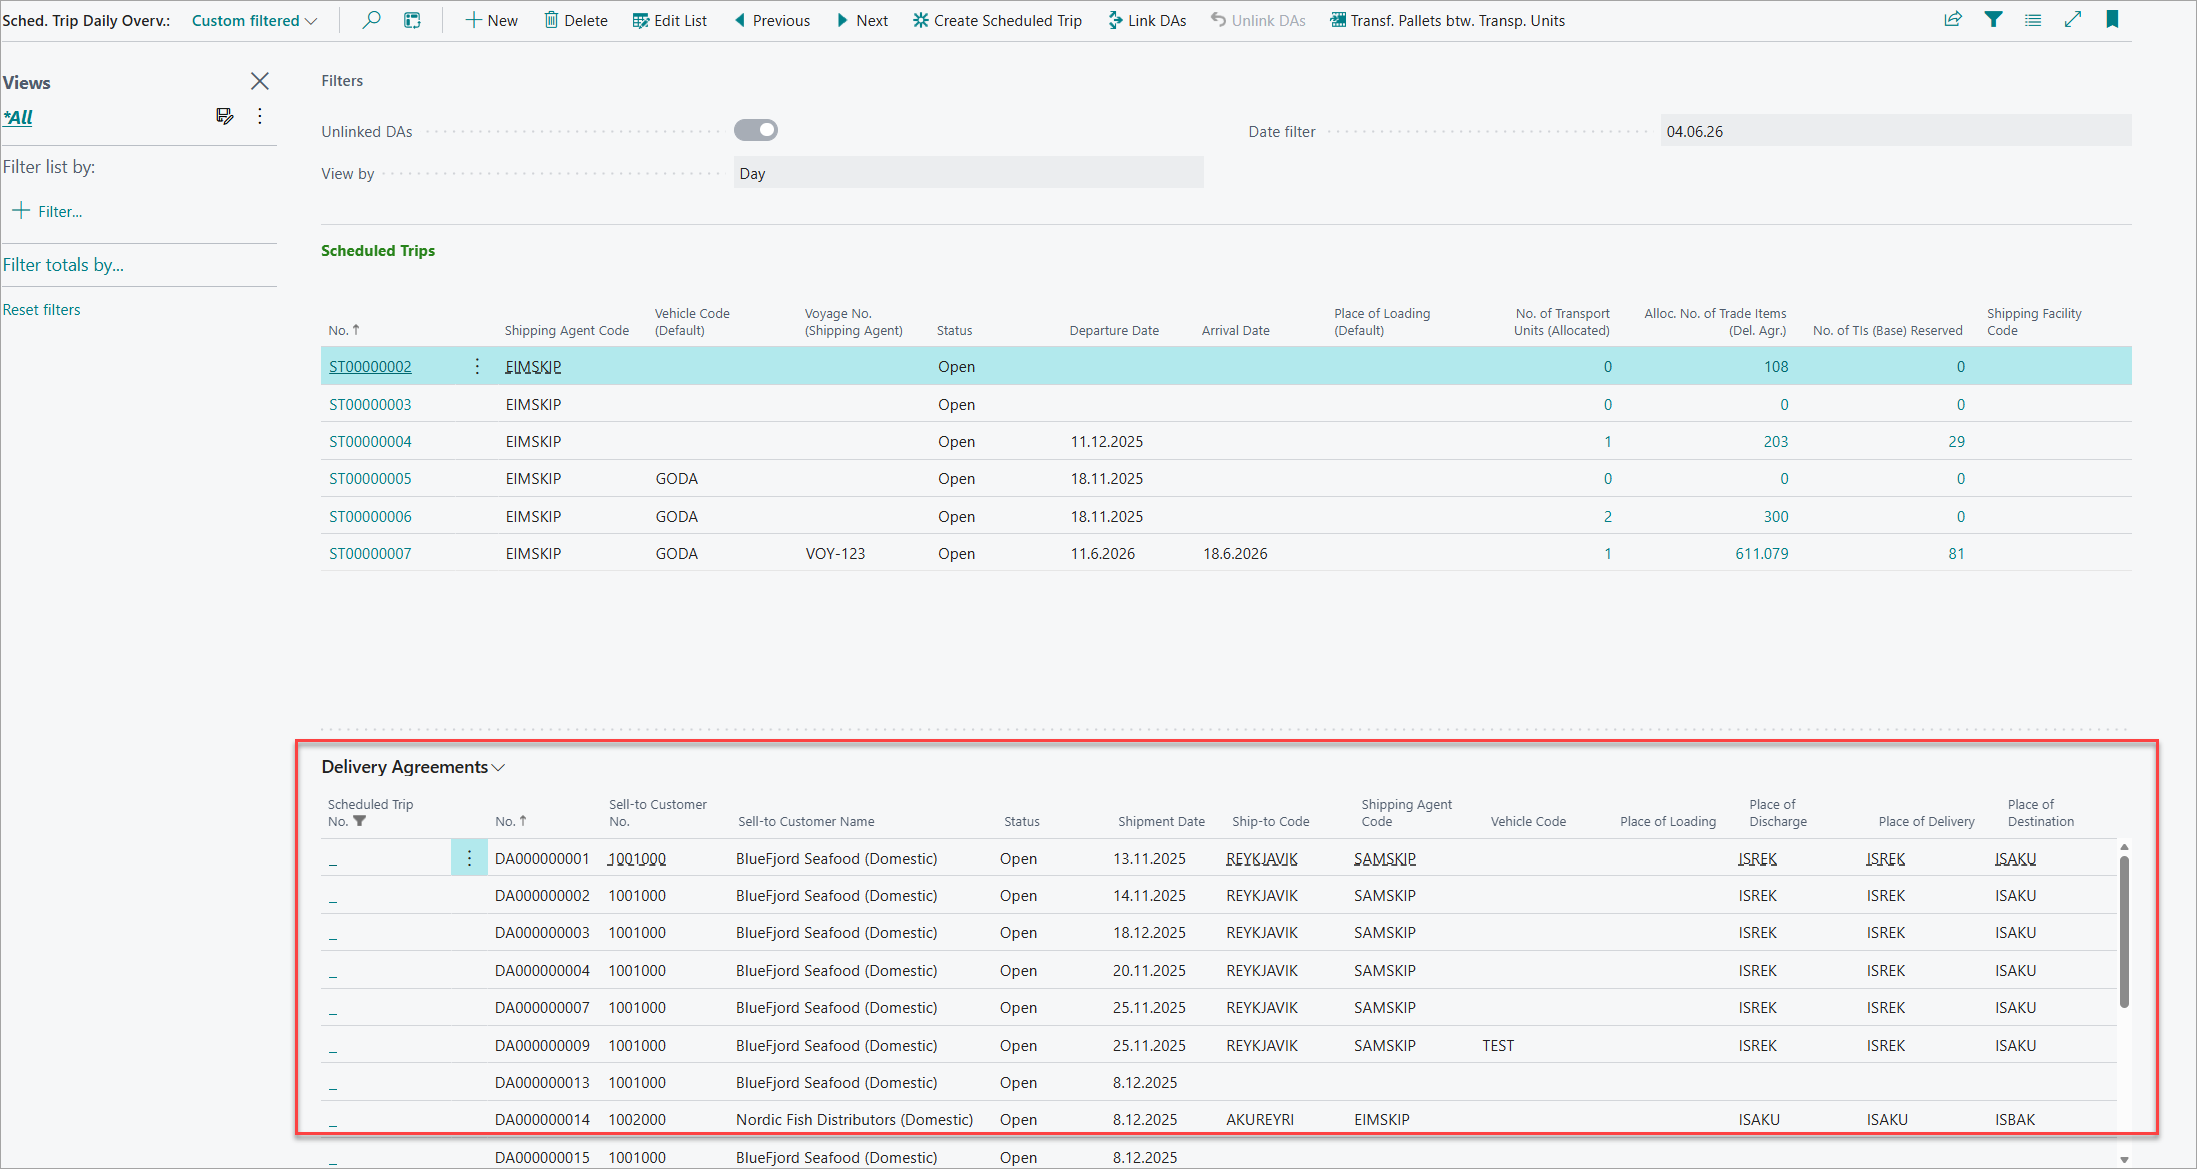The height and width of the screenshot is (1169, 2197).
Task: Add a filter with + Filter...
Action: [48, 211]
